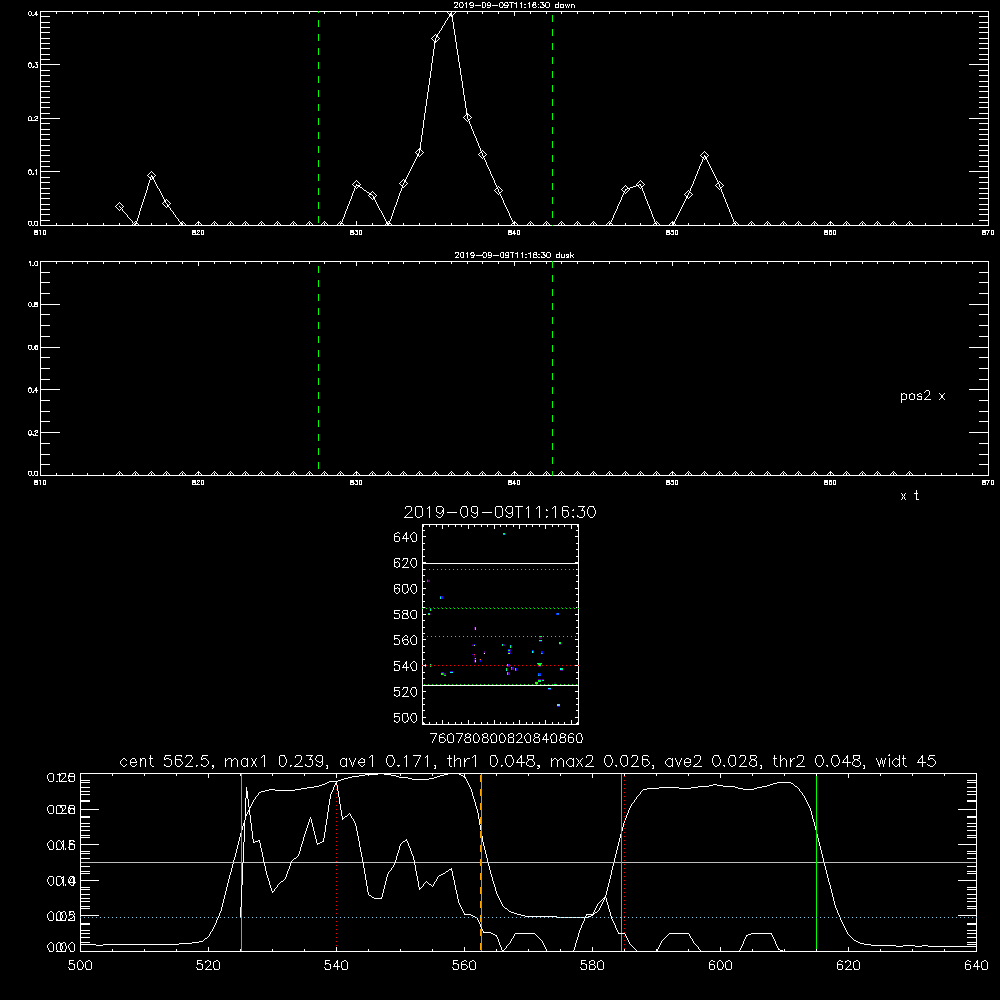Click the '620' y-axis label on scatter plot
Viewport: 1000px width, 1000px height.
pos(406,563)
